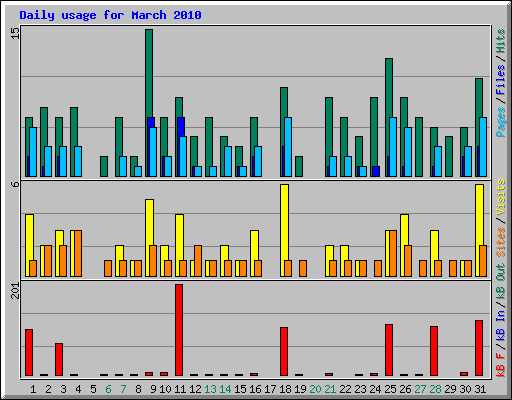
Task: Click the x-axis day label "5"
Action: (93, 389)
